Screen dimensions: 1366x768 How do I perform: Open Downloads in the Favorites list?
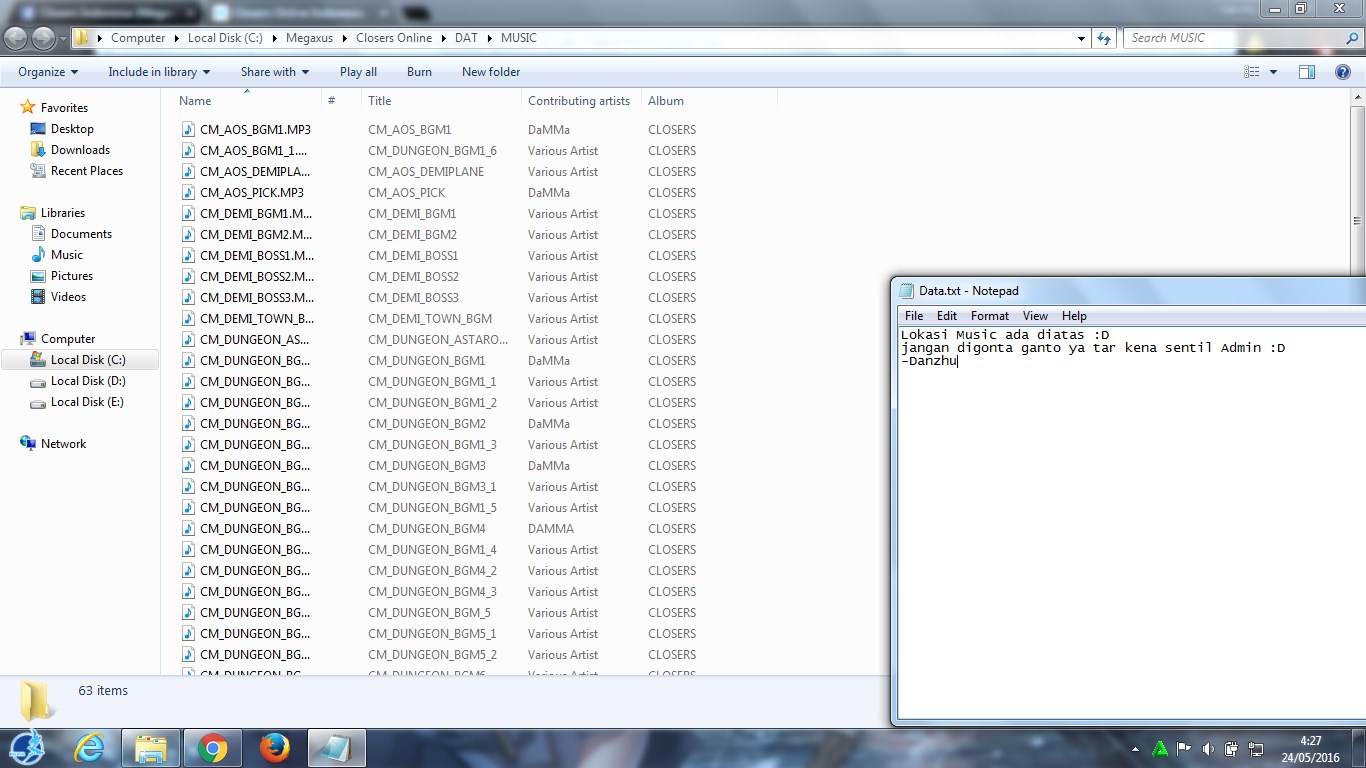80,150
